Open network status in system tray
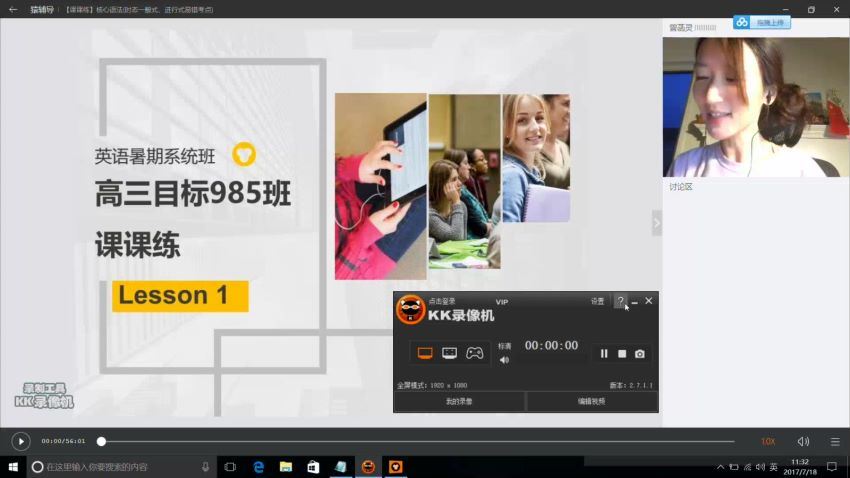850x478 pixels. 748,467
